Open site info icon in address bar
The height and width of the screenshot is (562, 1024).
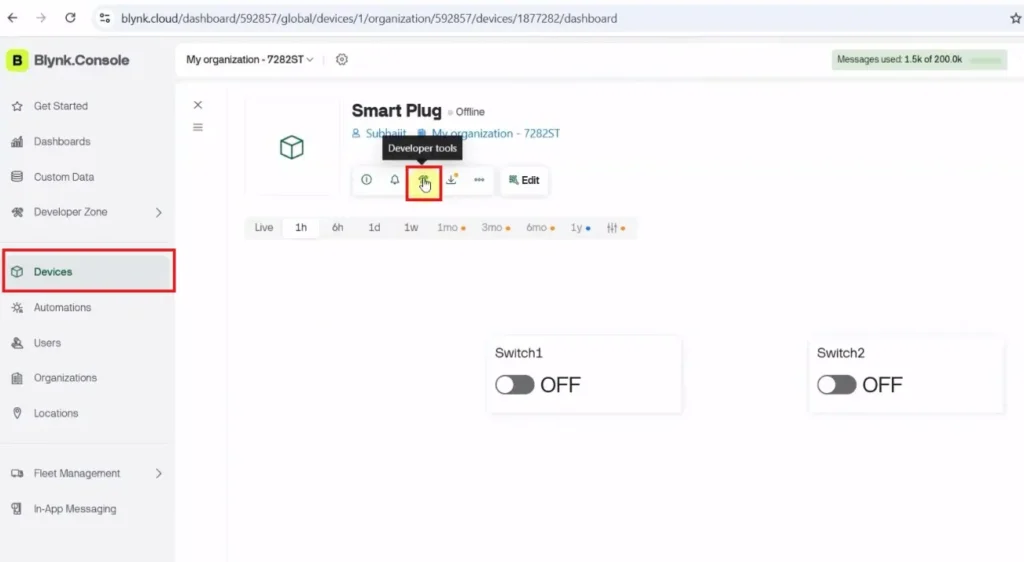[x=104, y=18]
